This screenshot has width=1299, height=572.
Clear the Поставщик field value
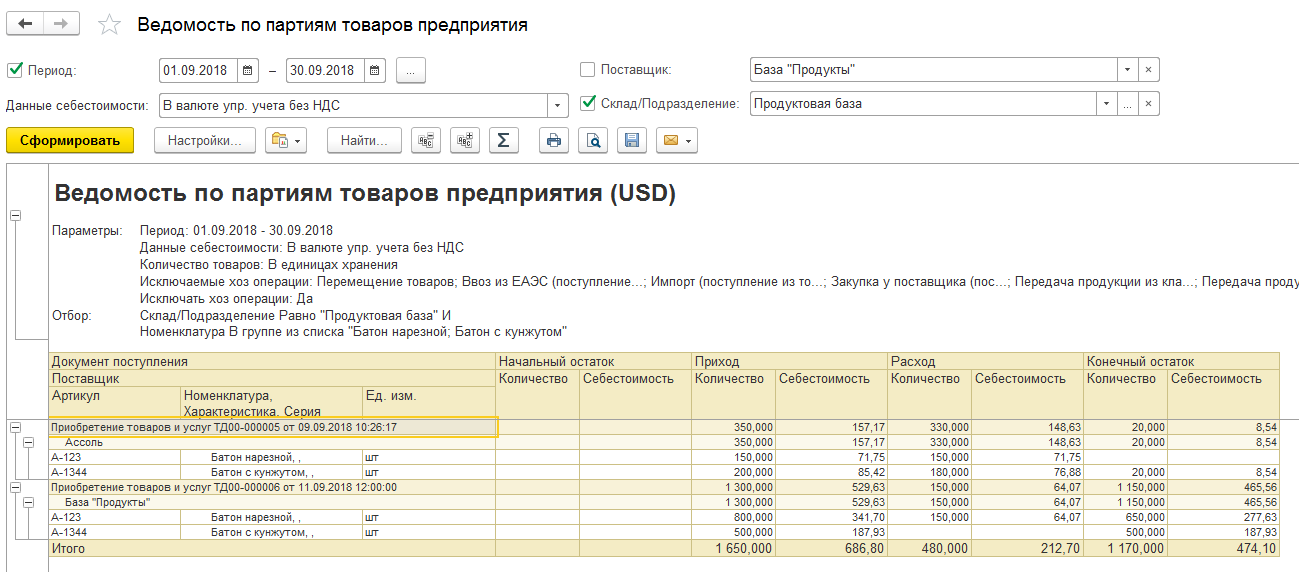(x=1149, y=70)
